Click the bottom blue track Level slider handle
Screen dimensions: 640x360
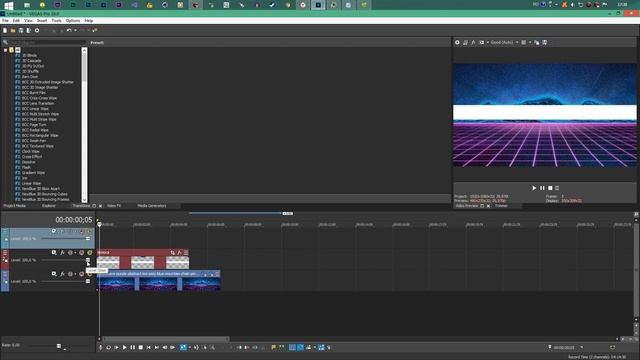(88, 281)
